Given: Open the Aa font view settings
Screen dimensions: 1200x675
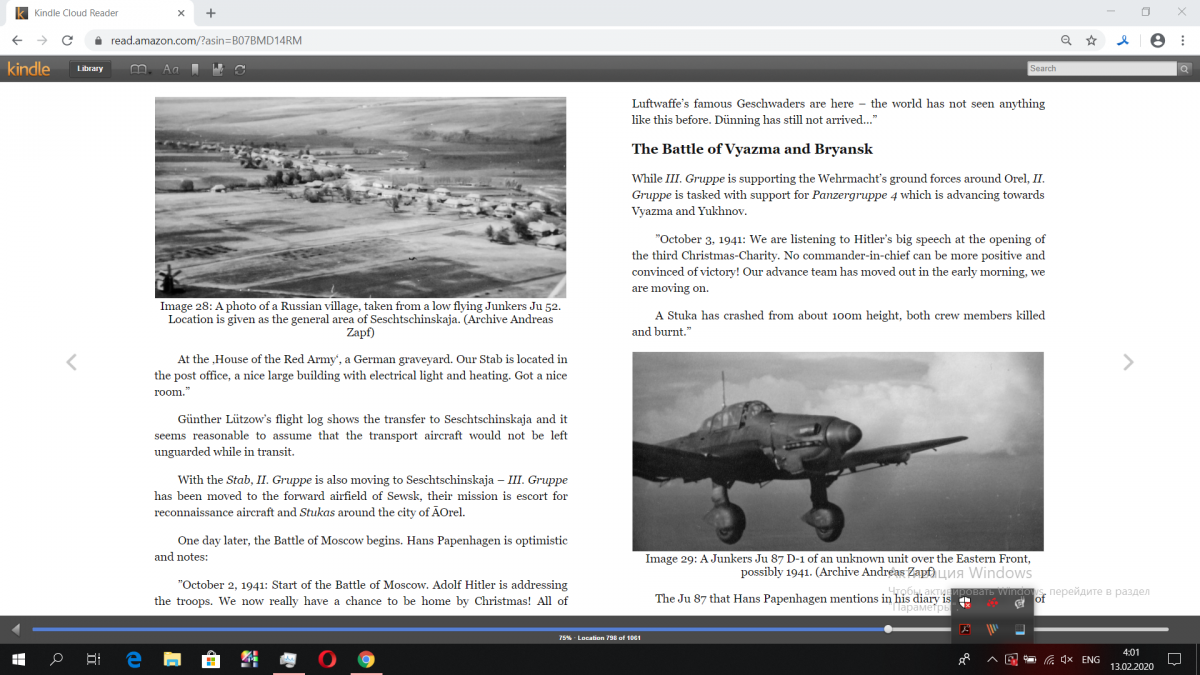Looking at the screenshot, I should pyautogui.click(x=170, y=69).
